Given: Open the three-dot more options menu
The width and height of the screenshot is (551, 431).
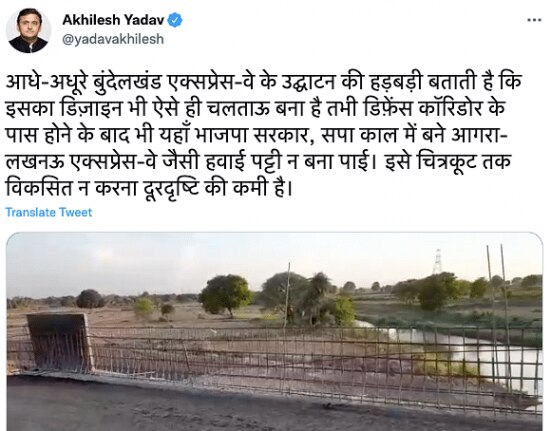Looking at the screenshot, I should [534, 20].
